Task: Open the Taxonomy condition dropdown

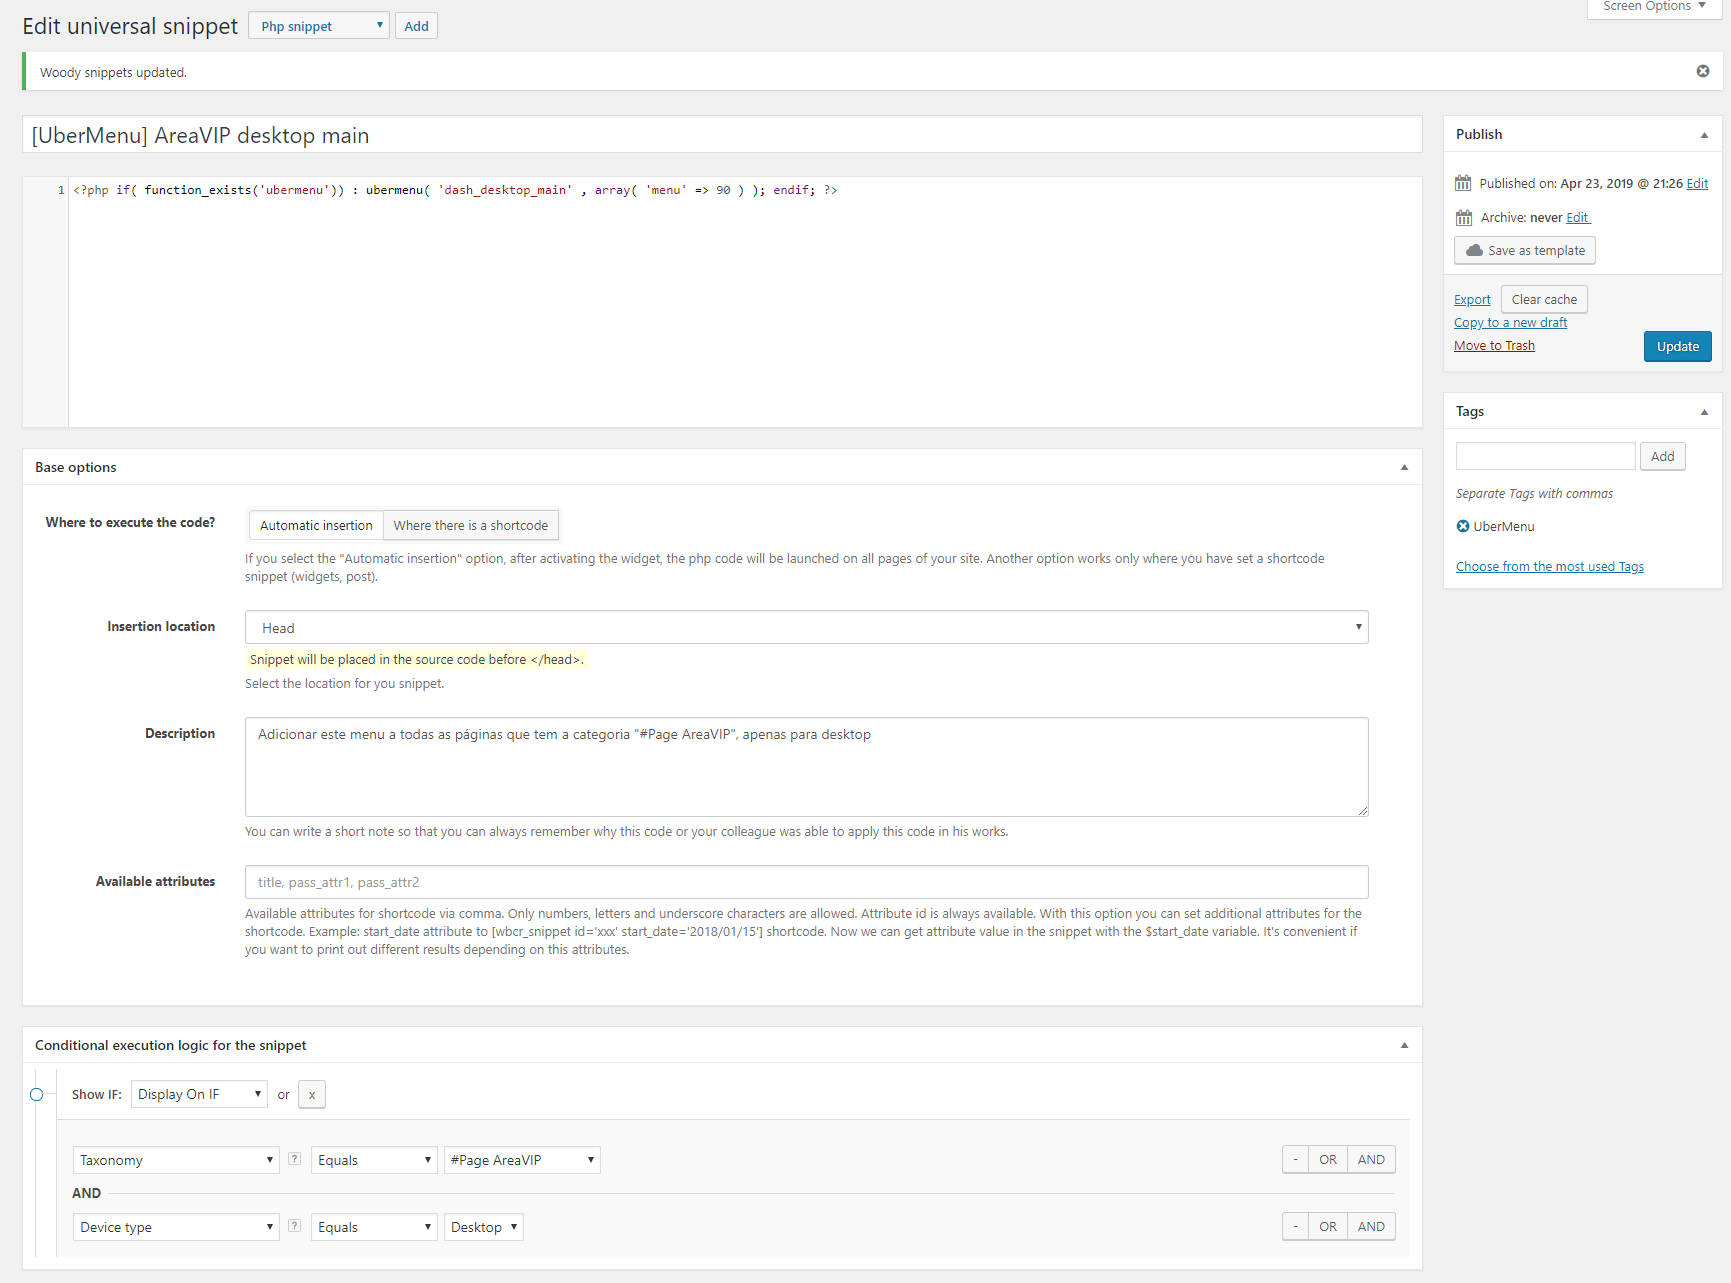Action: point(176,1160)
